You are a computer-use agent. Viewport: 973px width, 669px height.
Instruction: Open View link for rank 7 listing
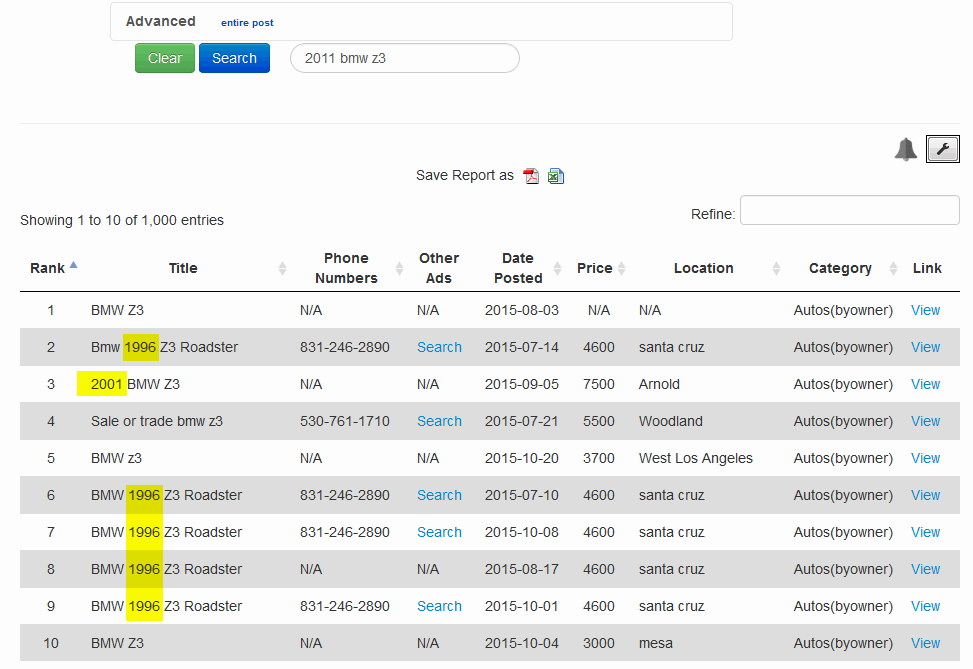[925, 532]
